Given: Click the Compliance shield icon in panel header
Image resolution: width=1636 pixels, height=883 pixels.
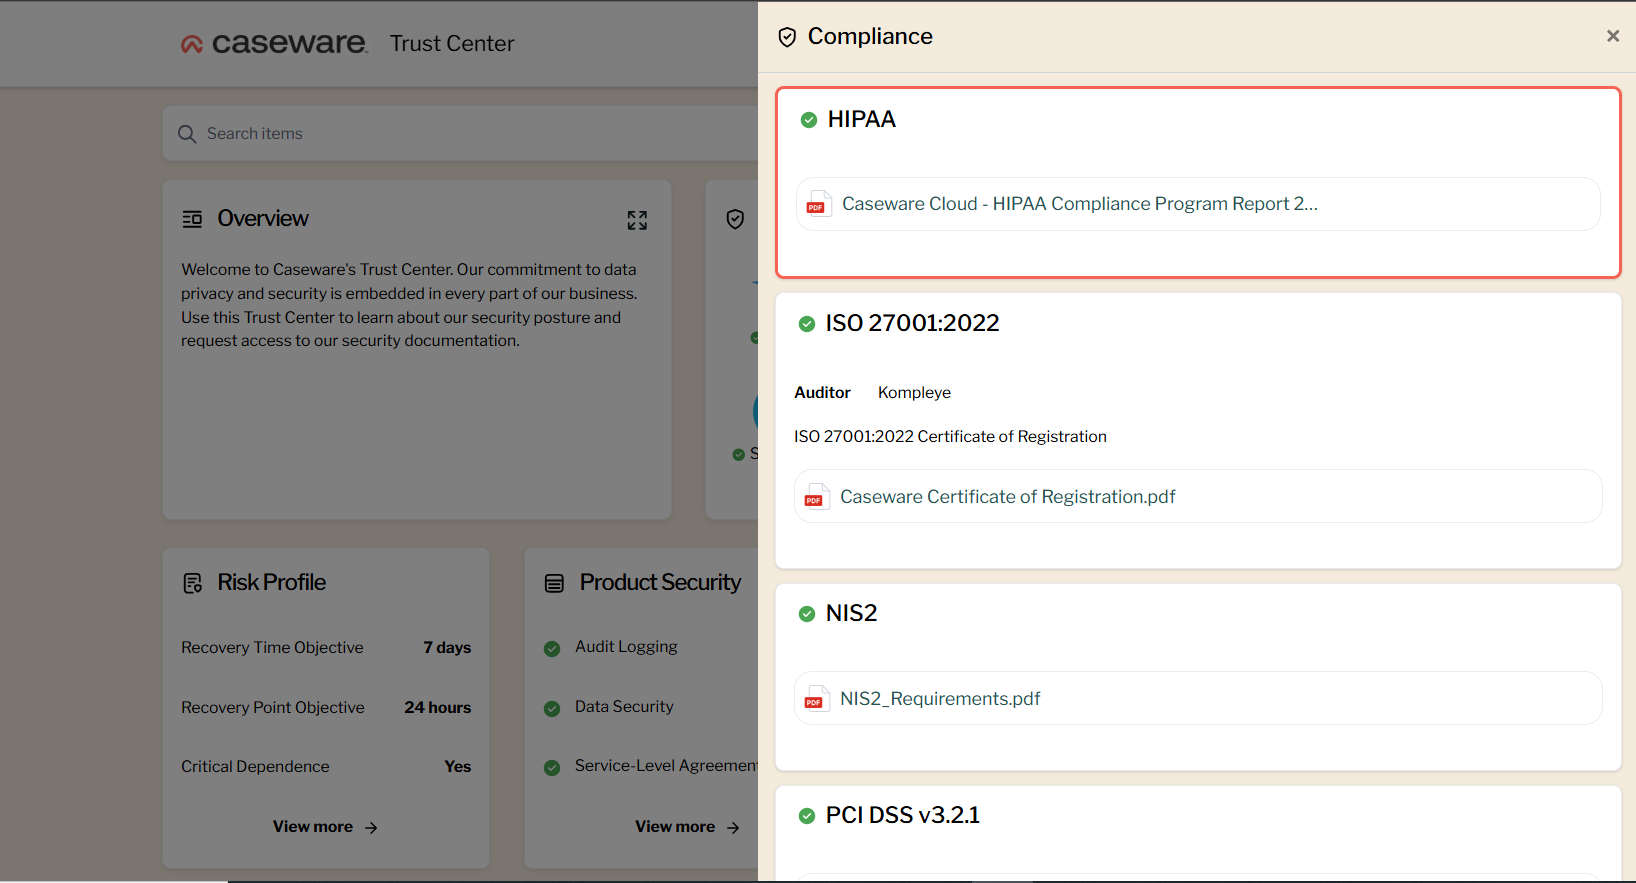Looking at the screenshot, I should [787, 37].
